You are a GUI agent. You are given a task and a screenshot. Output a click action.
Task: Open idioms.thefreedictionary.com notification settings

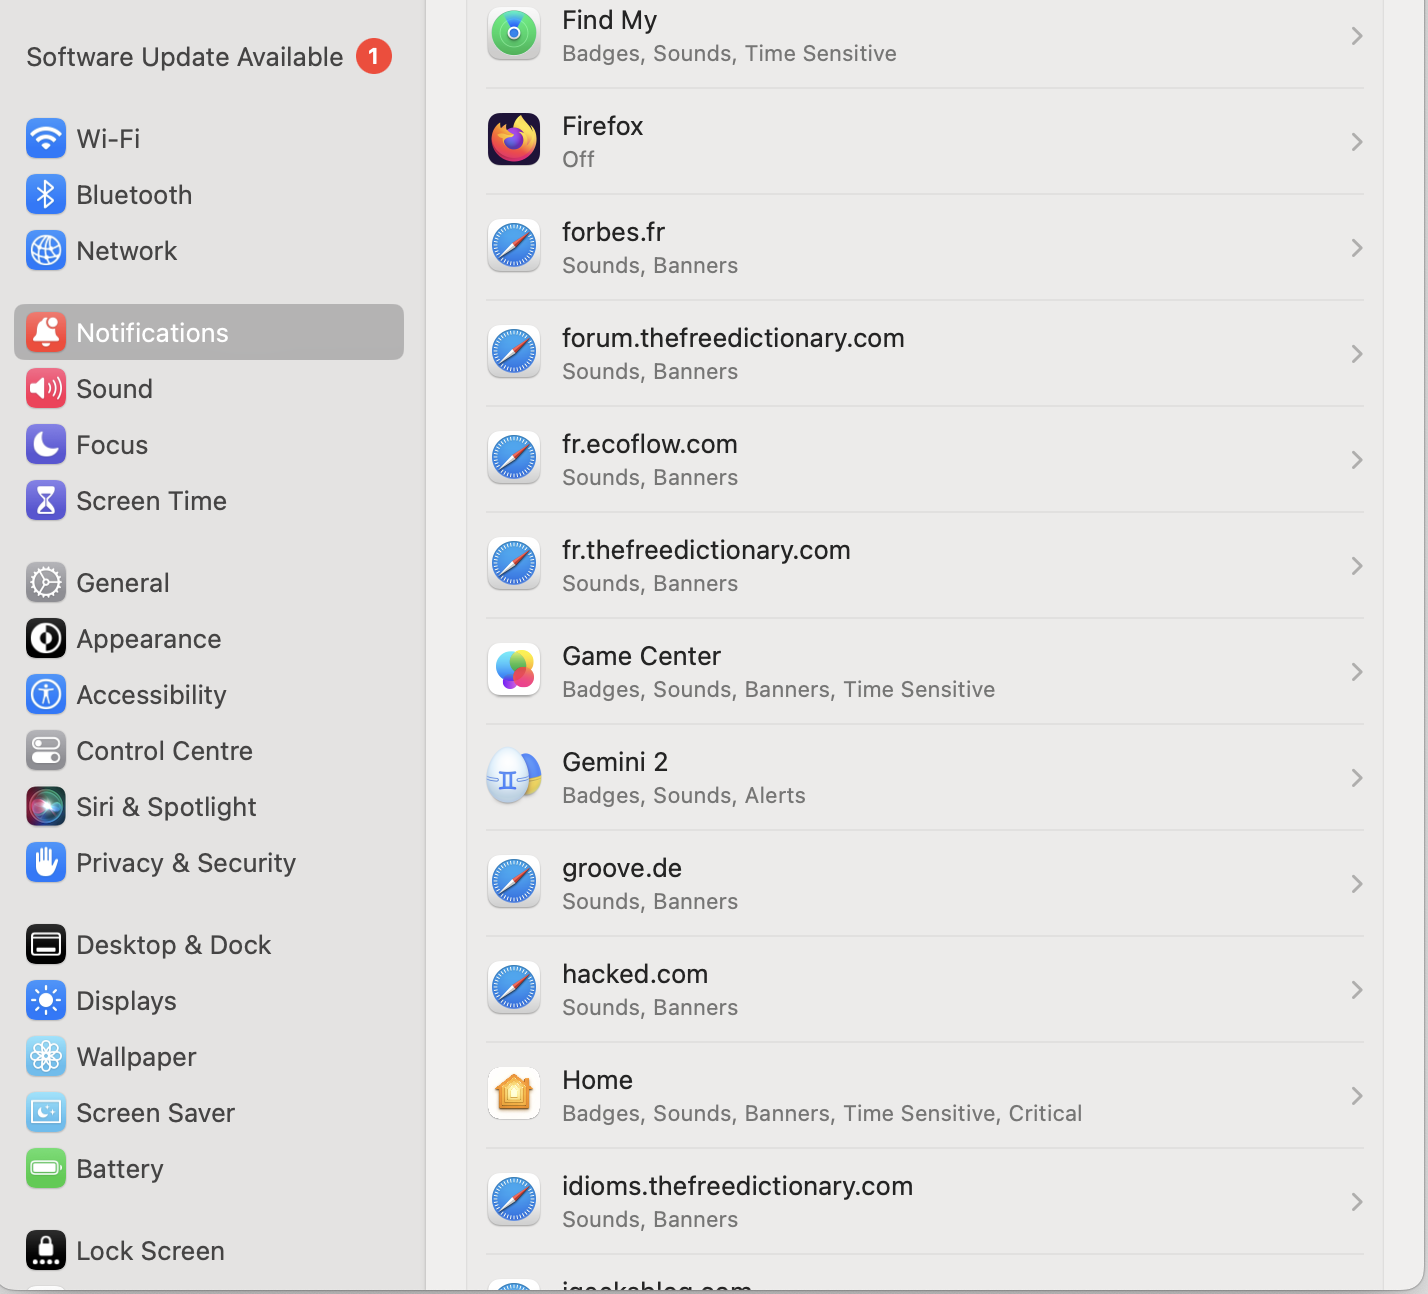(925, 1201)
